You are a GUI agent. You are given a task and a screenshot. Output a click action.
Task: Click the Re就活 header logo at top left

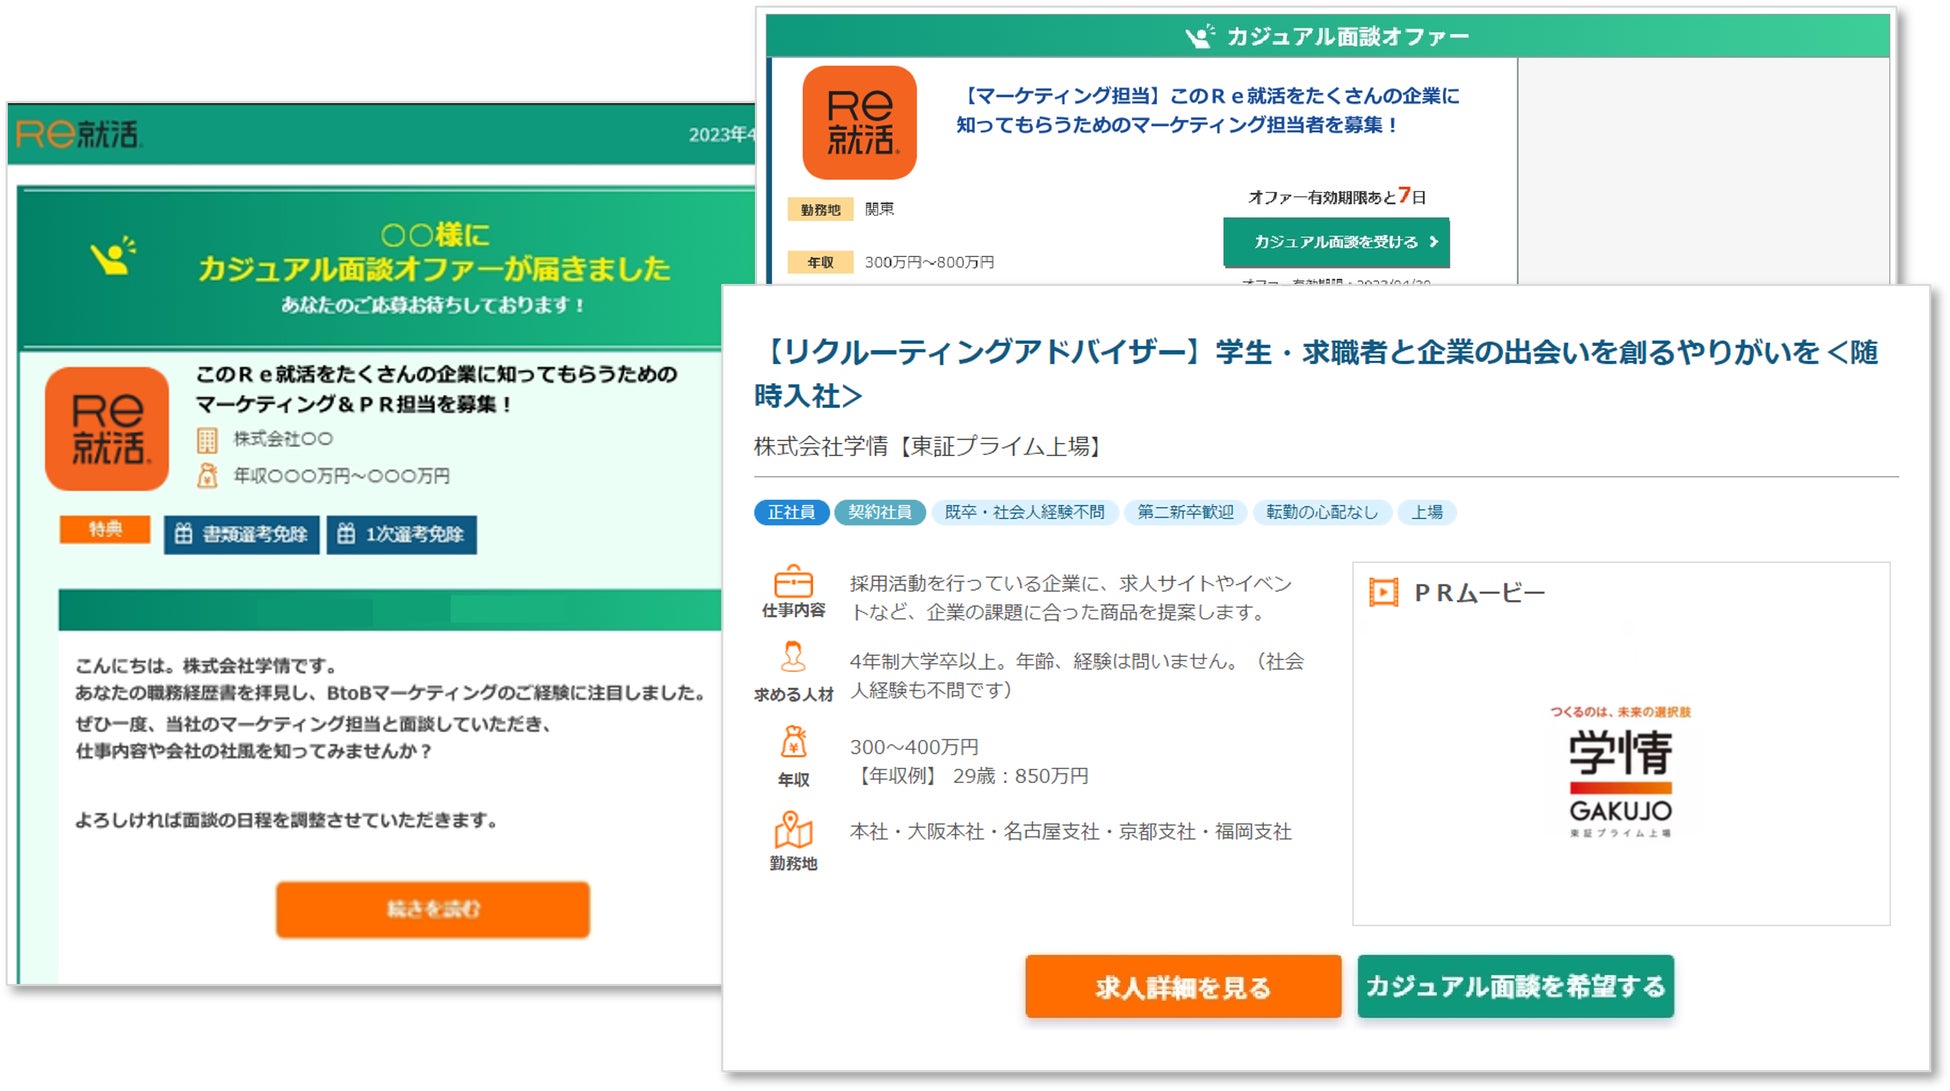(x=79, y=134)
